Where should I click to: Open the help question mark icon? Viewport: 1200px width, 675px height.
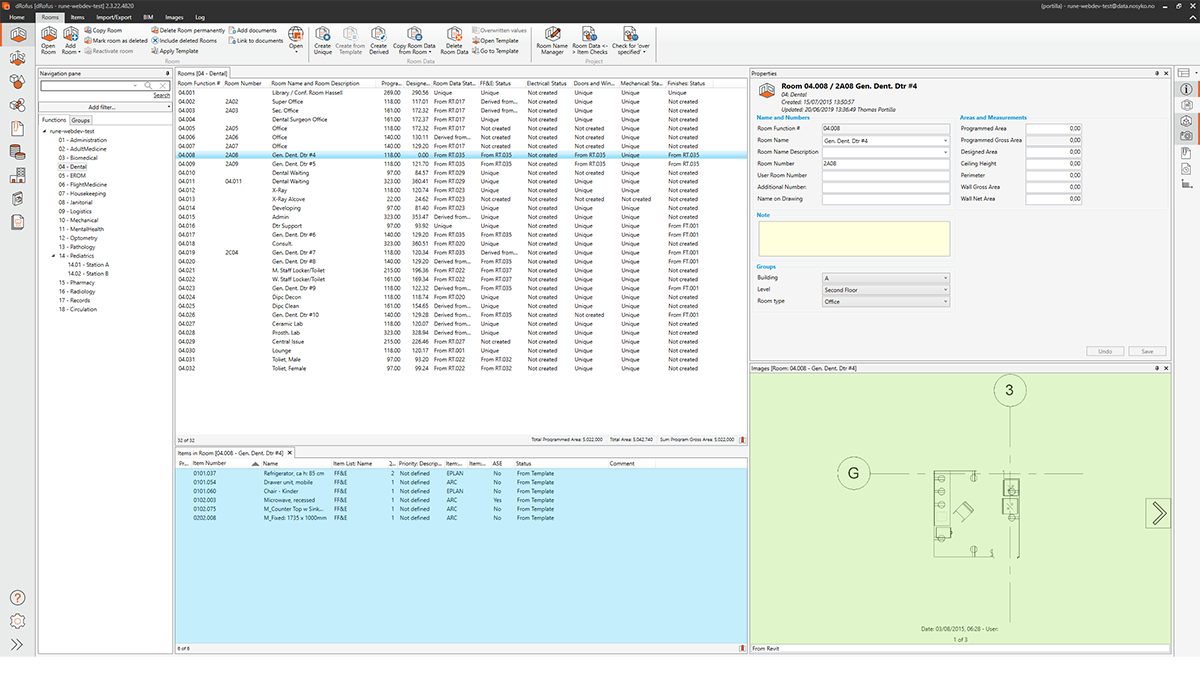pyautogui.click(x=17, y=597)
